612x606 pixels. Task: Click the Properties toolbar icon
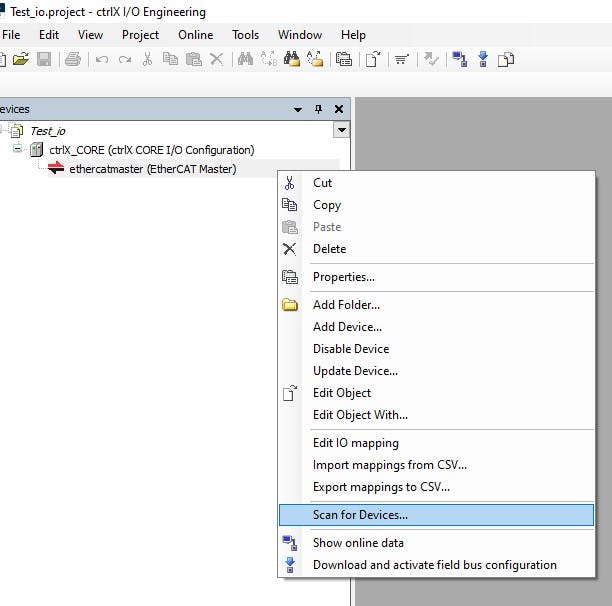point(344,59)
